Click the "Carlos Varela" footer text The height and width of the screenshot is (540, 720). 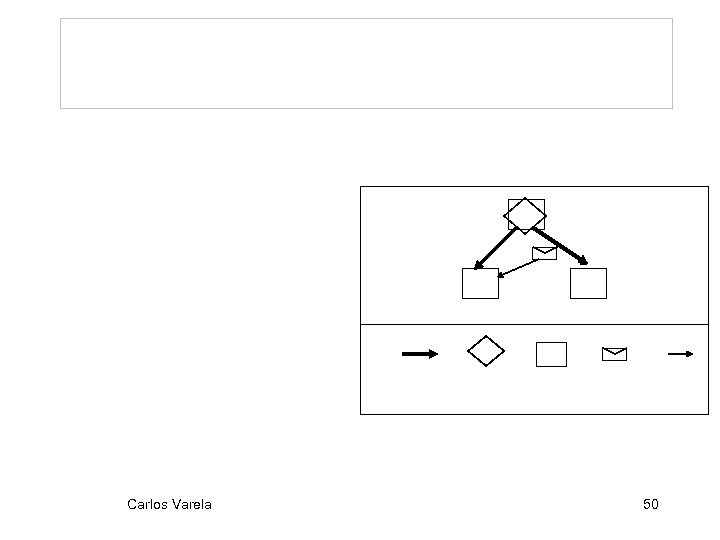click(x=169, y=505)
